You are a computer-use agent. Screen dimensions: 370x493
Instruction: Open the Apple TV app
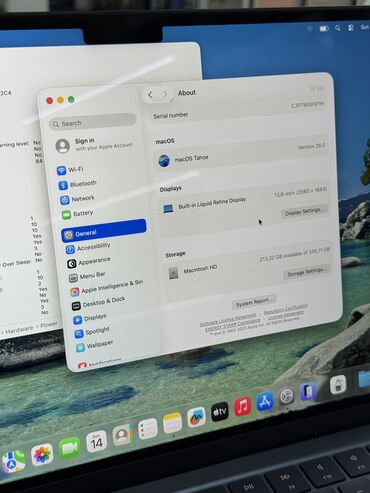220,412
